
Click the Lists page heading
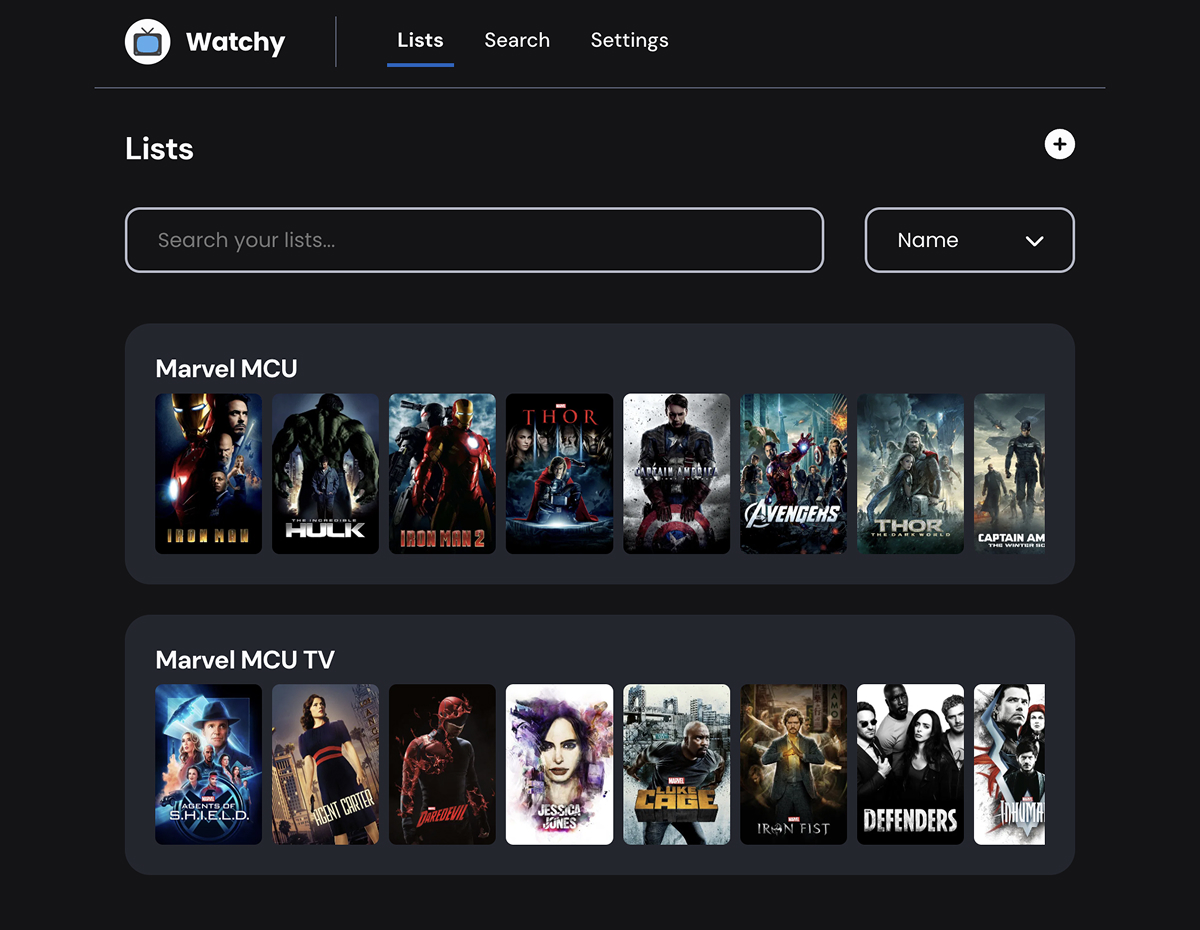click(x=159, y=149)
